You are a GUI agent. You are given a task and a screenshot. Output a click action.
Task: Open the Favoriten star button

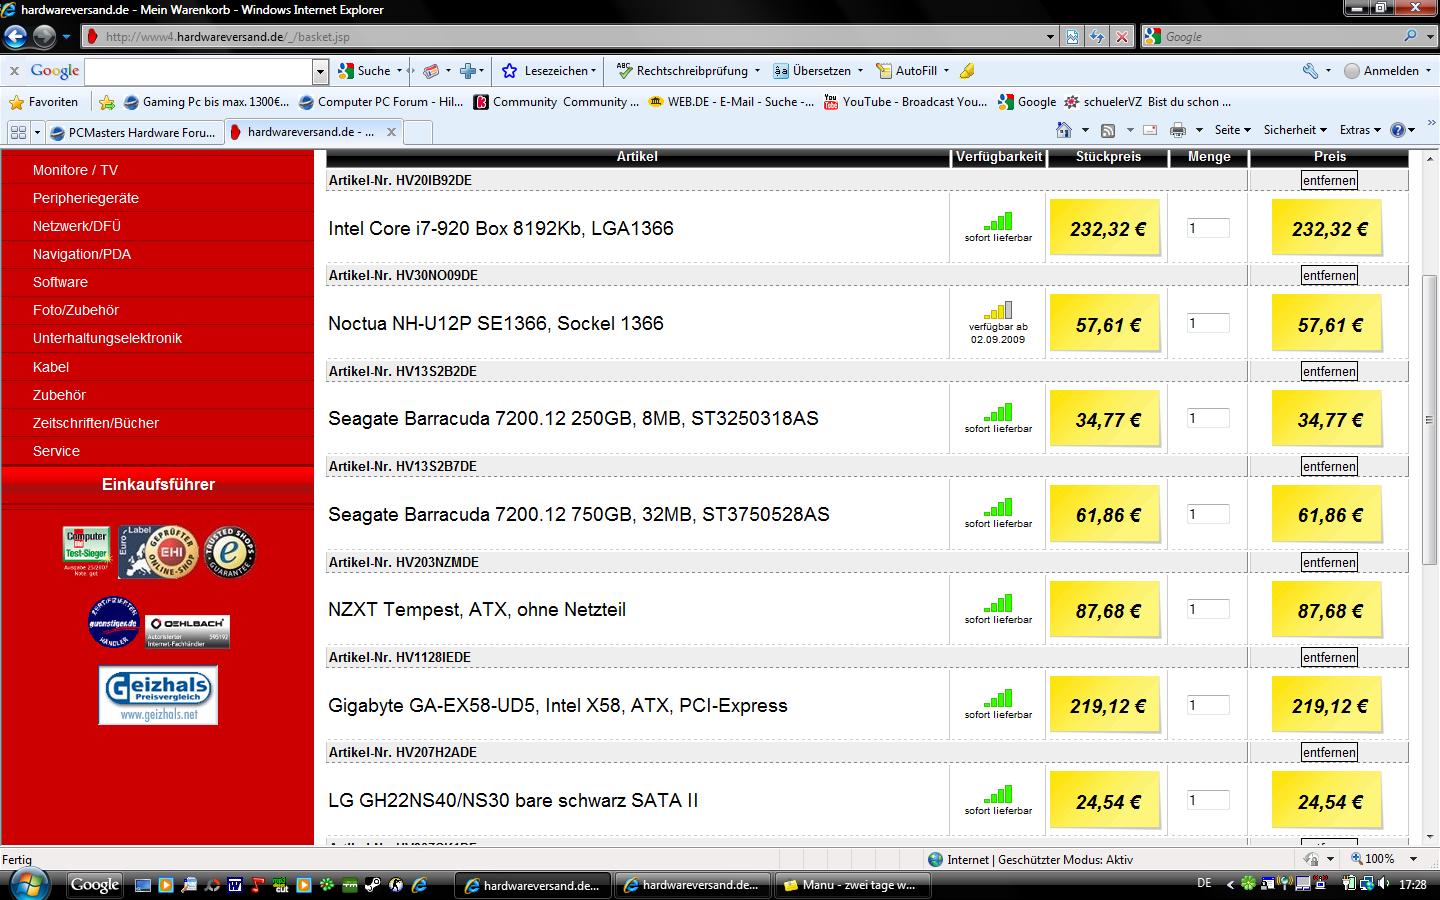point(43,102)
